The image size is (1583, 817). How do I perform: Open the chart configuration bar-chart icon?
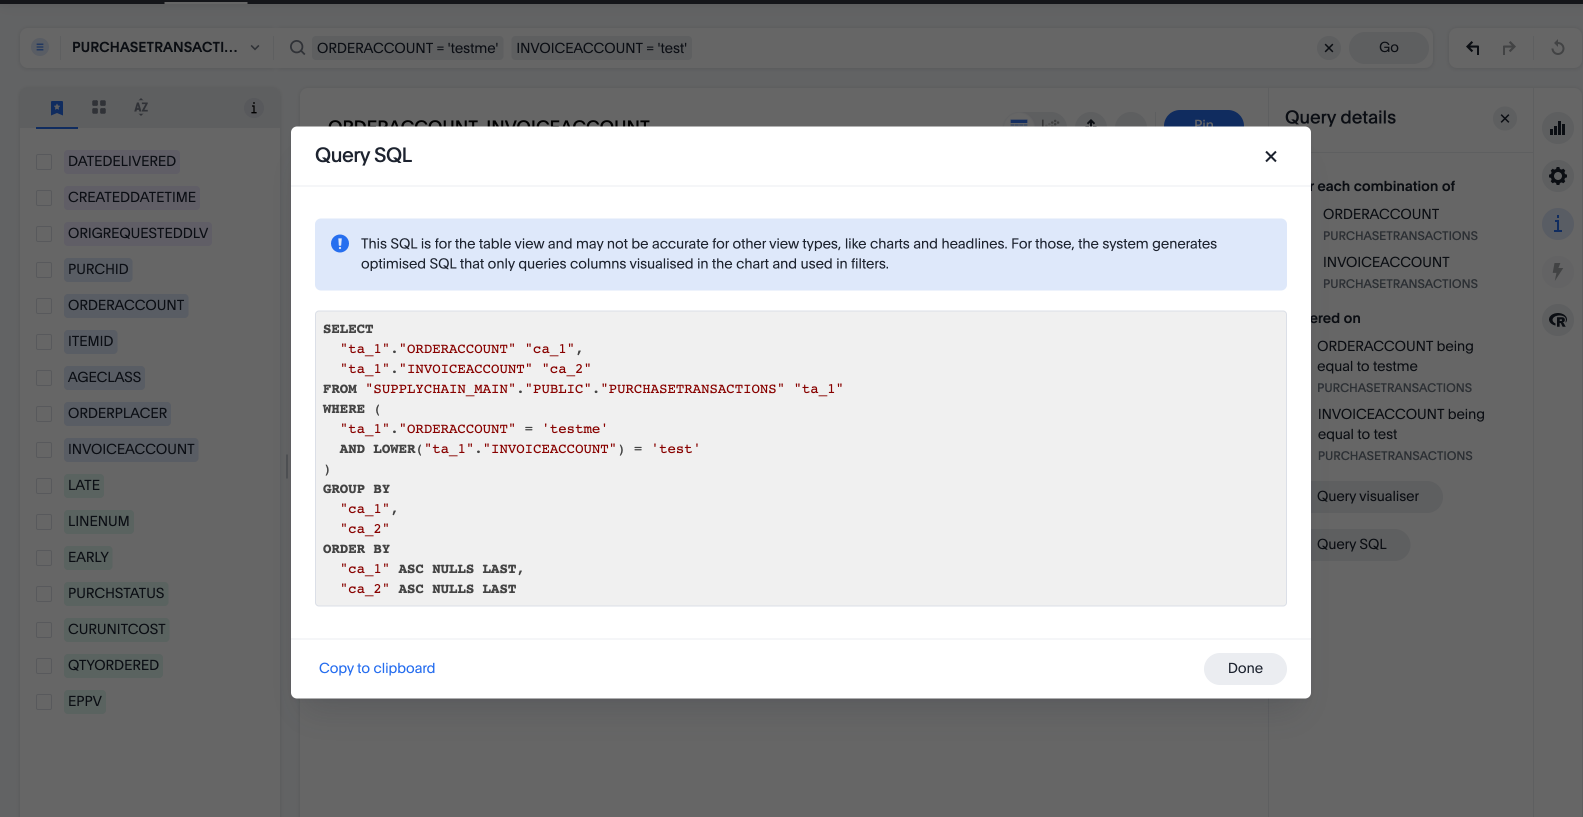coord(1557,128)
